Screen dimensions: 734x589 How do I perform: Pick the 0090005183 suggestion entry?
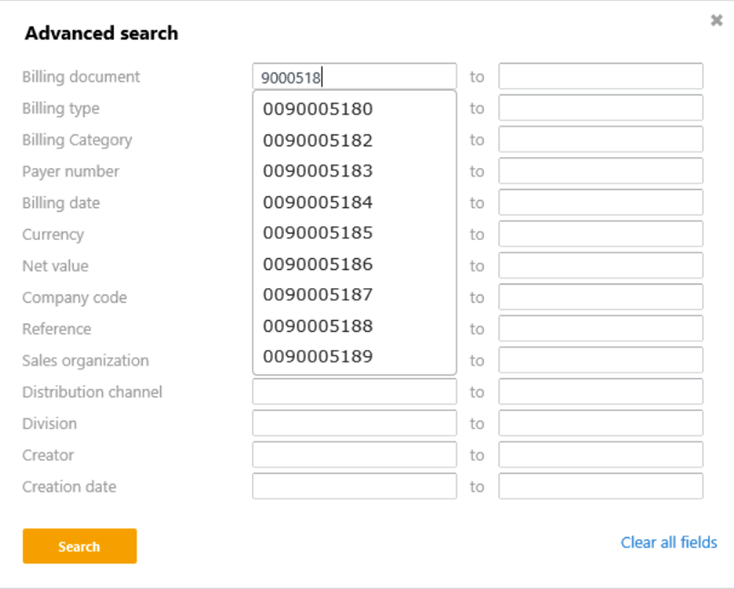point(318,171)
